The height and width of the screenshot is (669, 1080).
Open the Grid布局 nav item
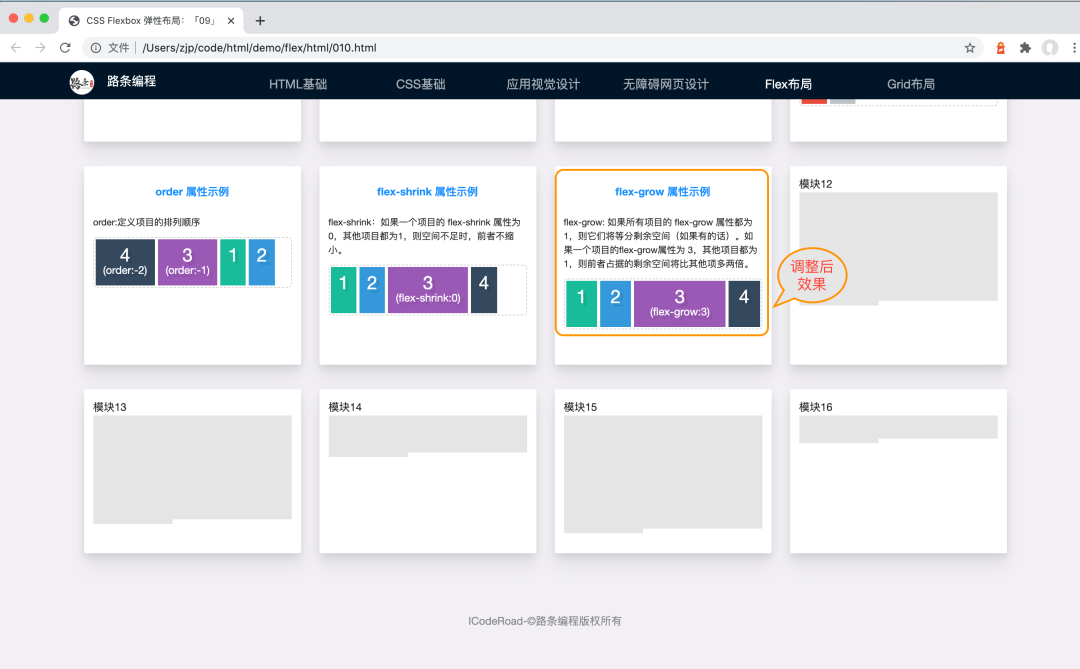pyautogui.click(x=911, y=84)
